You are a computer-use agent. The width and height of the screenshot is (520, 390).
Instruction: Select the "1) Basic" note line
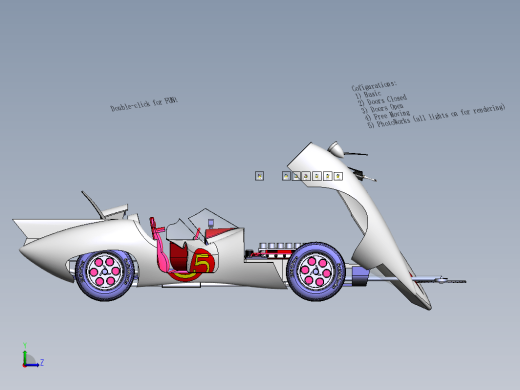pyautogui.click(x=368, y=95)
